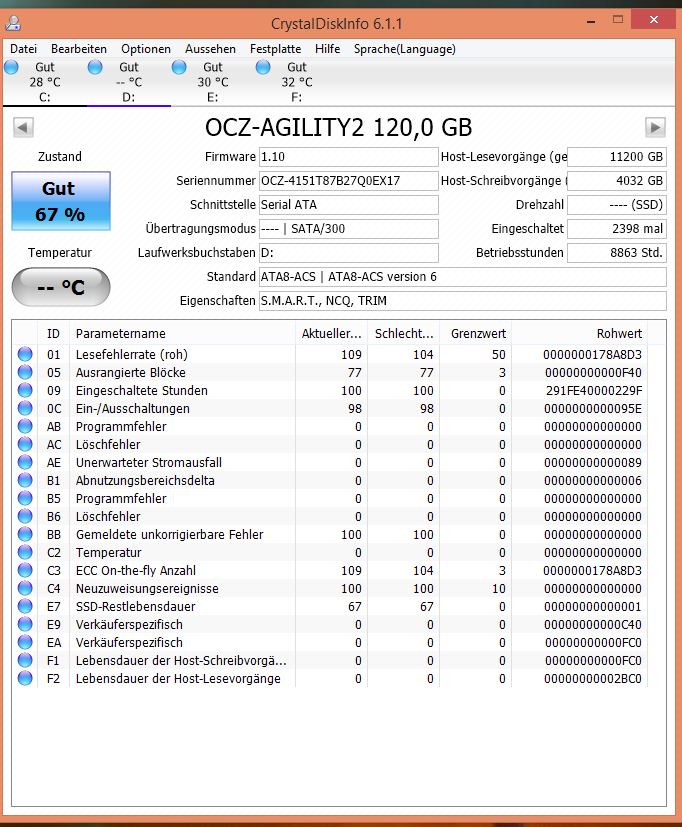Click the Rohwert column header
This screenshot has width=682, height=827.
(x=579, y=333)
